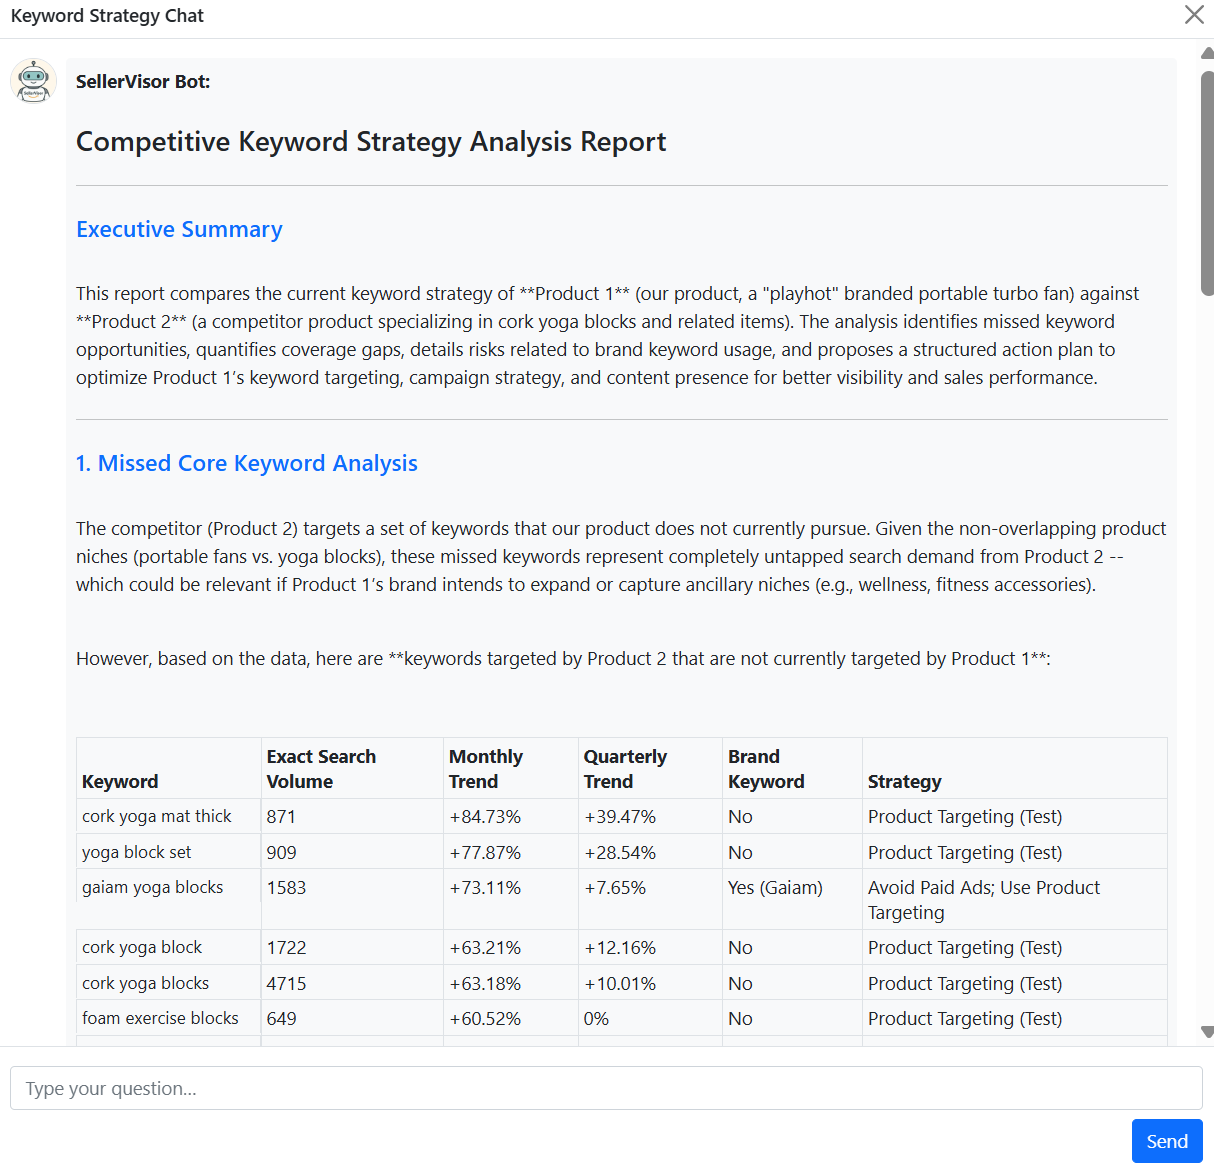Screen dimensions: 1214x1169
Task: Close the Keyword Strategy Chat dialog
Action: [1194, 14]
